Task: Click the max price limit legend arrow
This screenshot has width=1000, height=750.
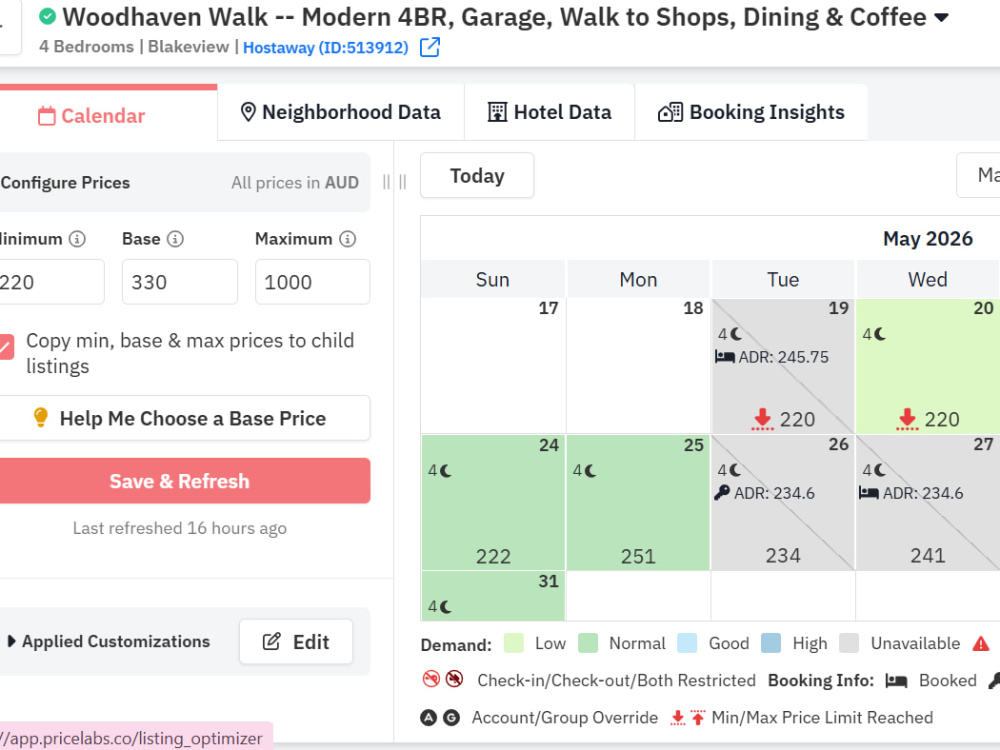Action: [698, 718]
